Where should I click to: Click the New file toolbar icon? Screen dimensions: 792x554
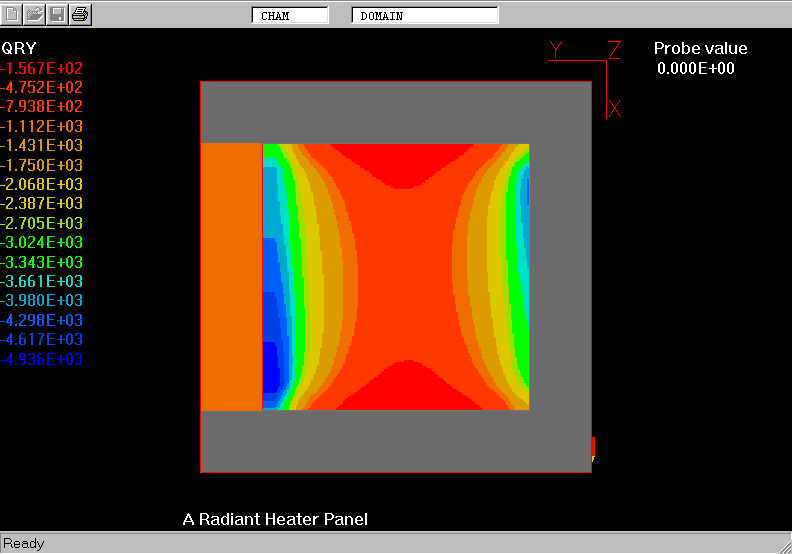point(12,14)
